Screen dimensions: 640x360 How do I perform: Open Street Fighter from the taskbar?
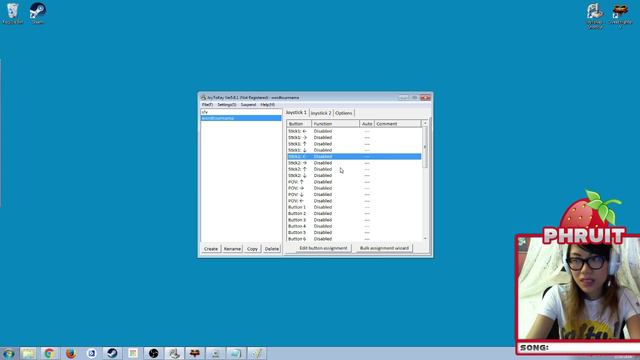click(195, 353)
